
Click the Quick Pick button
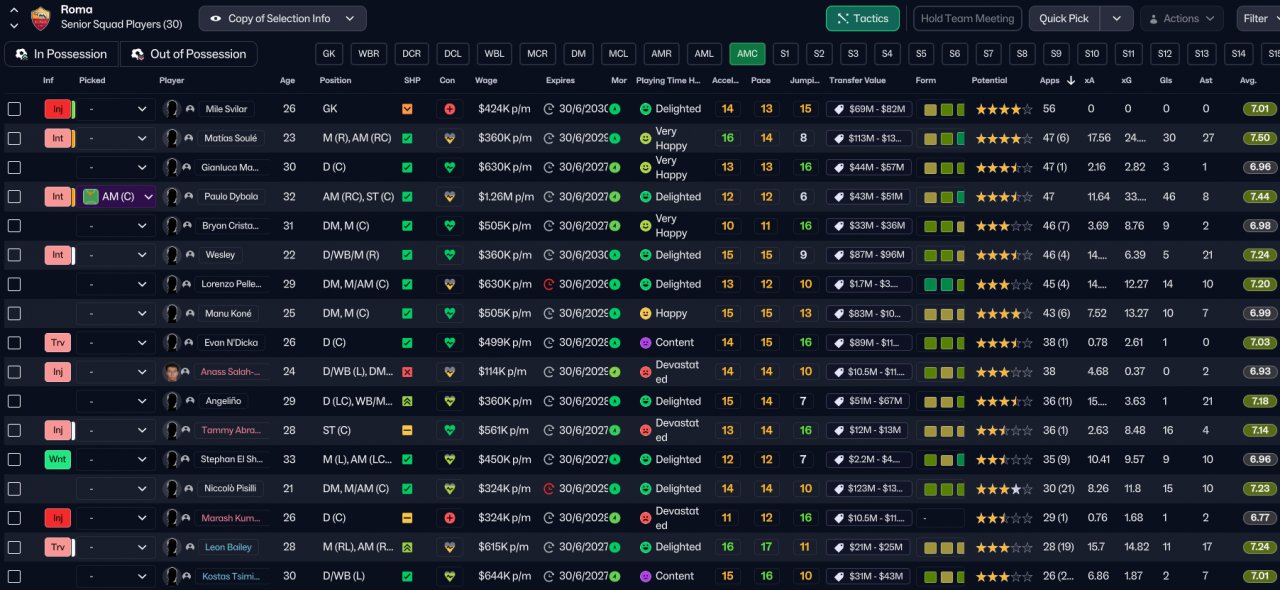pos(1064,18)
